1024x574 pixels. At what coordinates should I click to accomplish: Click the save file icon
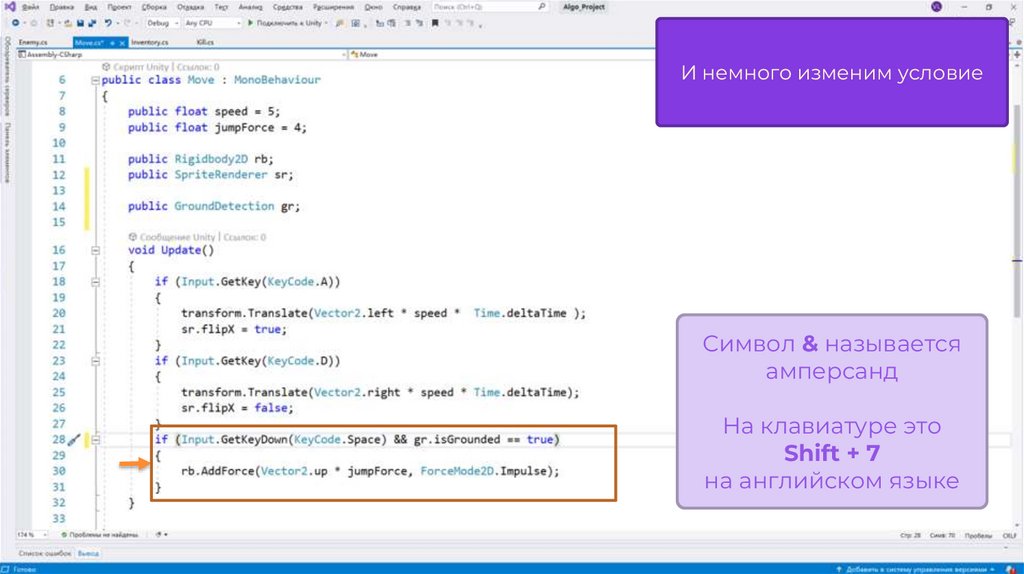80,23
